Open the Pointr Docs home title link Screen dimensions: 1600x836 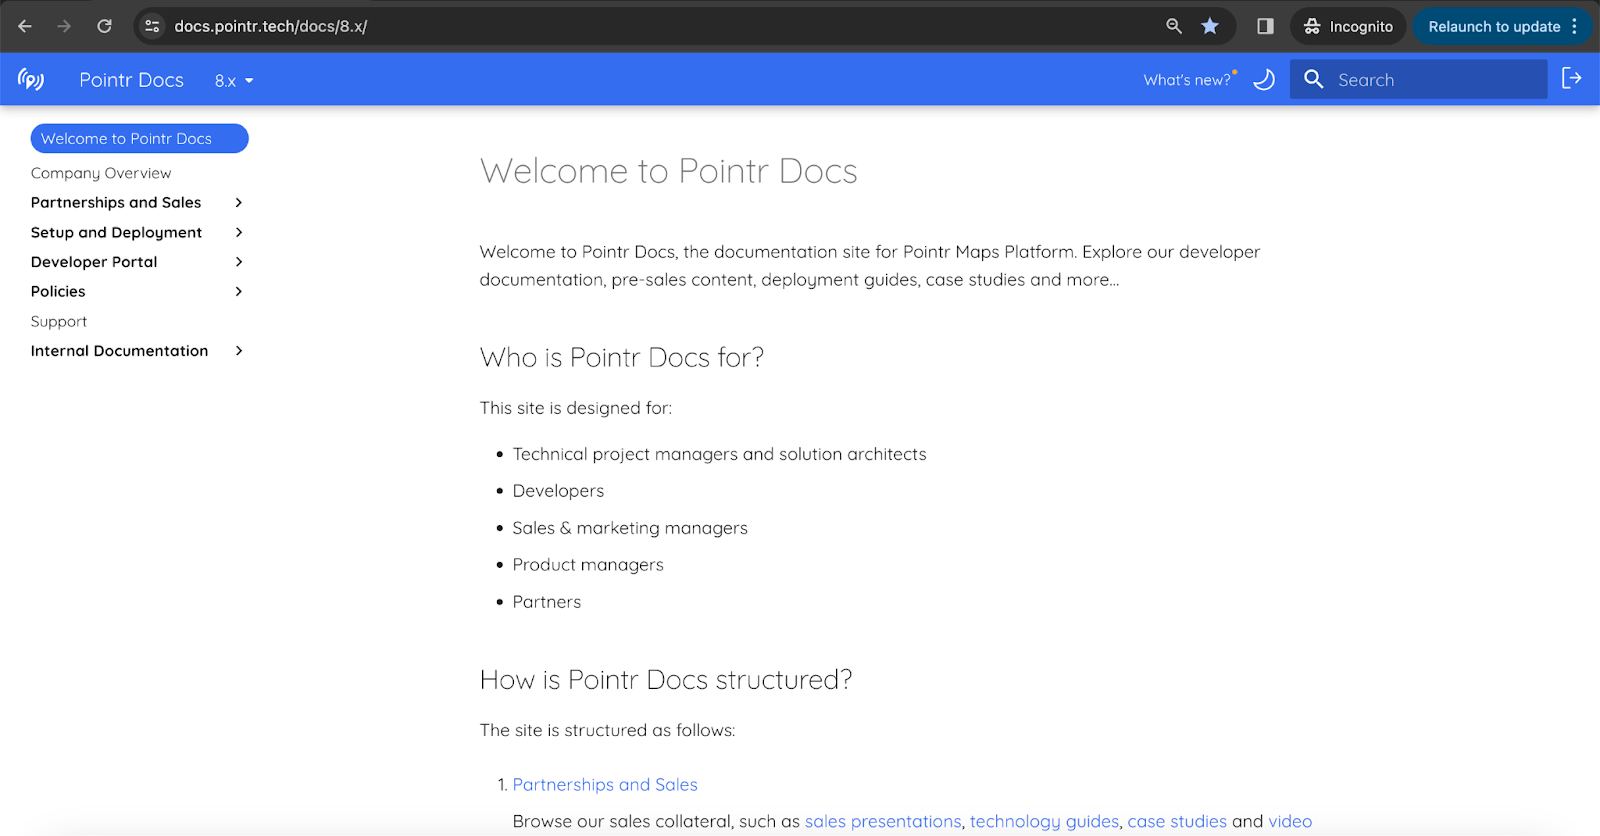(x=131, y=80)
